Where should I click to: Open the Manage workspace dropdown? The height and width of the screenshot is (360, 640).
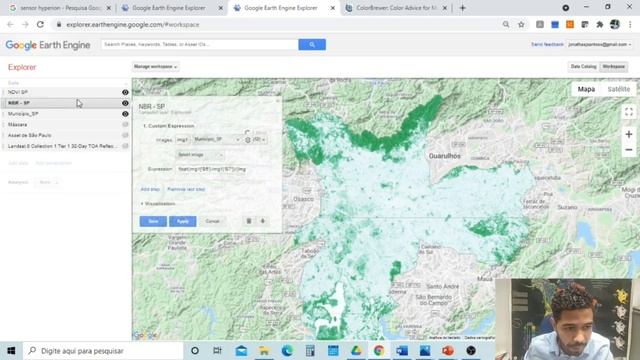[155, 67]
